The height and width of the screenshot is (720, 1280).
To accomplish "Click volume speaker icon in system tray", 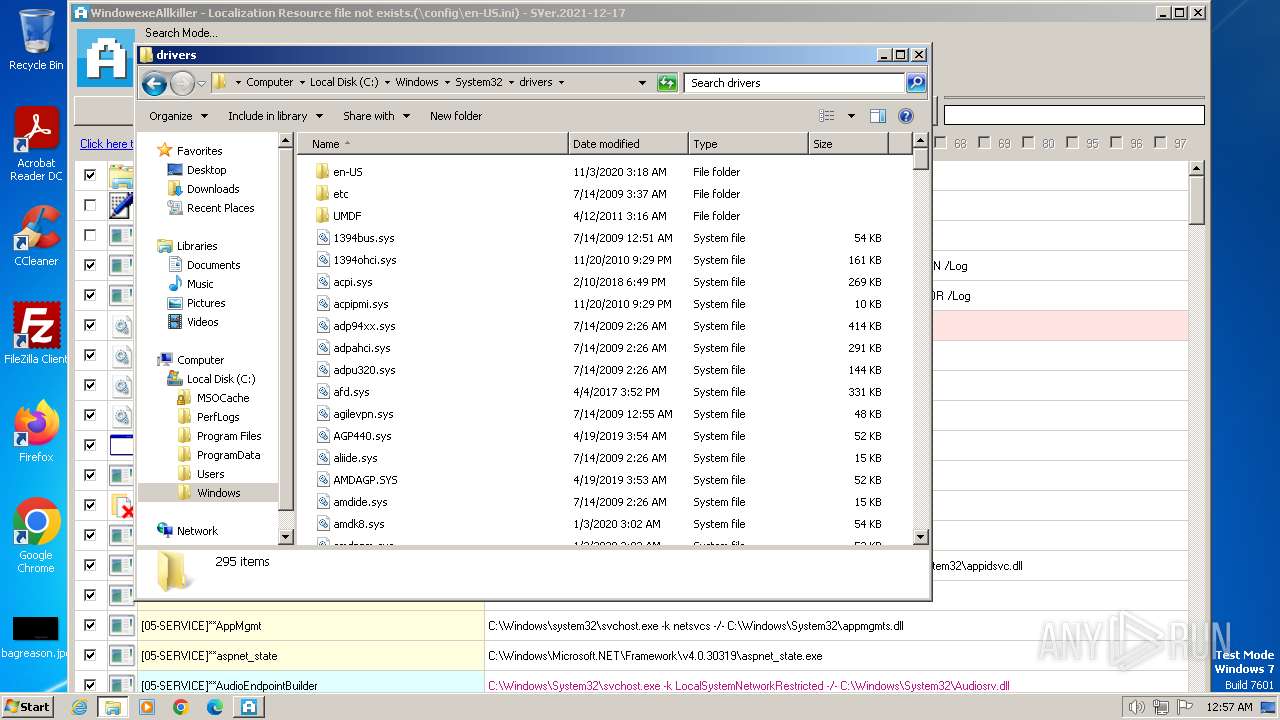I will (1136, 707).
